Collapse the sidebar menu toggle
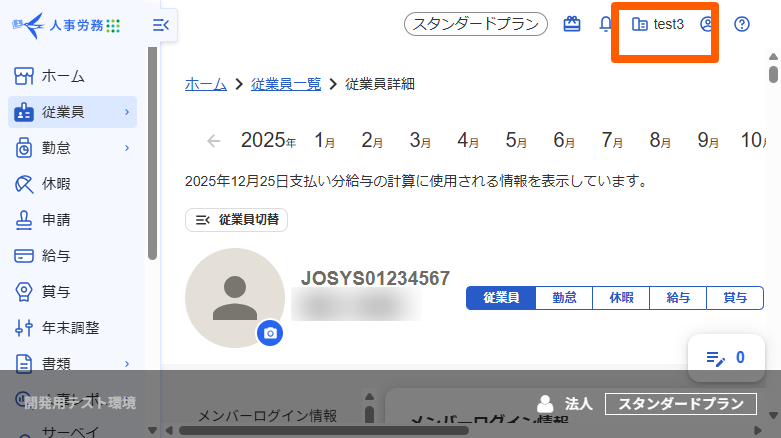 point(161,25)
